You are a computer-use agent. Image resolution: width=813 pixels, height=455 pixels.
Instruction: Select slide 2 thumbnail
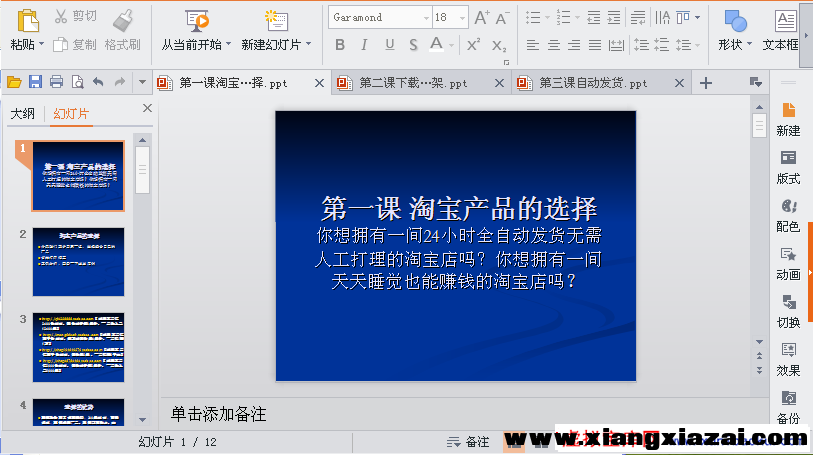point(78,262)
